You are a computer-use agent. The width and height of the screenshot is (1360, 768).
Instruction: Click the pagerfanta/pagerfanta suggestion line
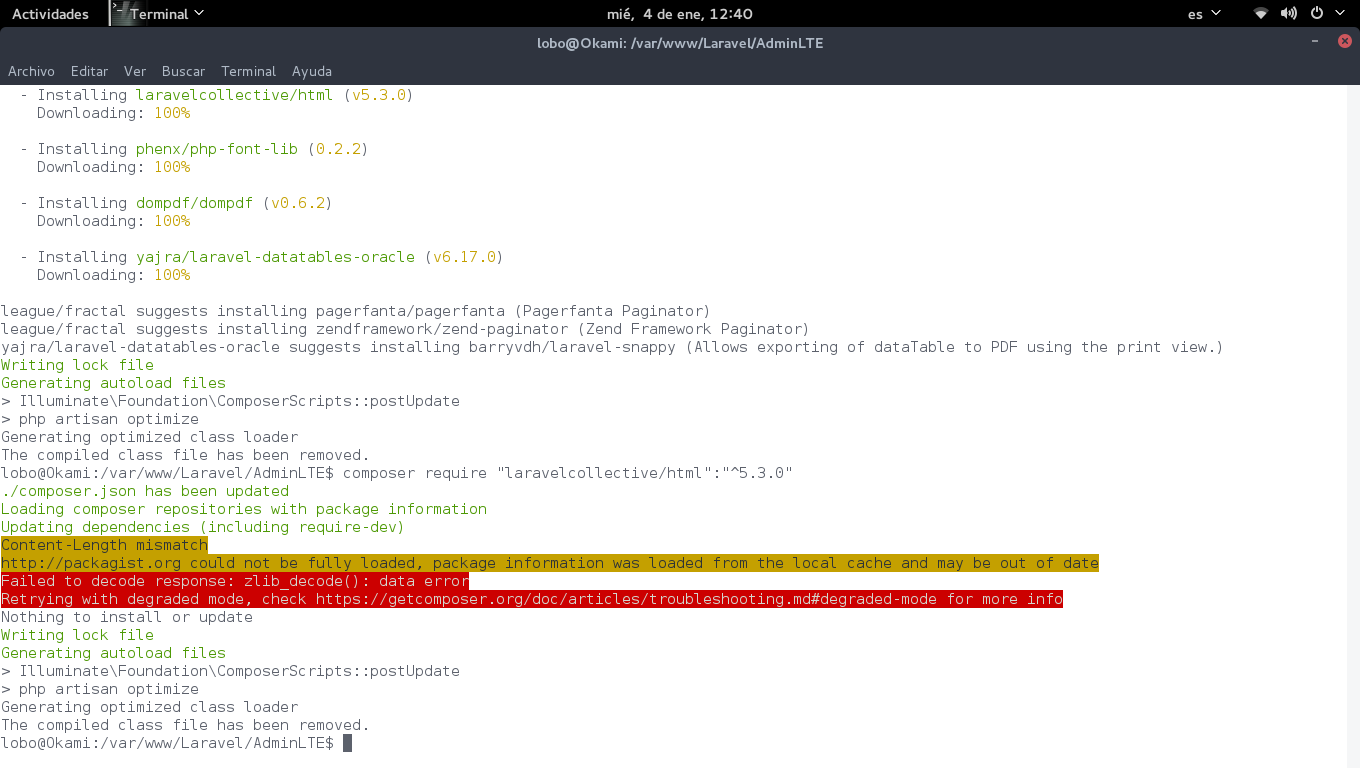(356, 311)
